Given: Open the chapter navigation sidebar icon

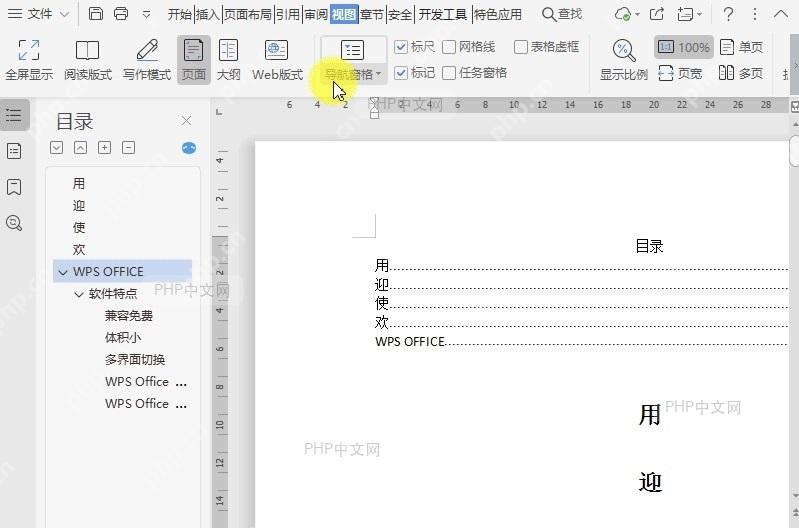Looking at the screenshot, I should tap(14, 151).
